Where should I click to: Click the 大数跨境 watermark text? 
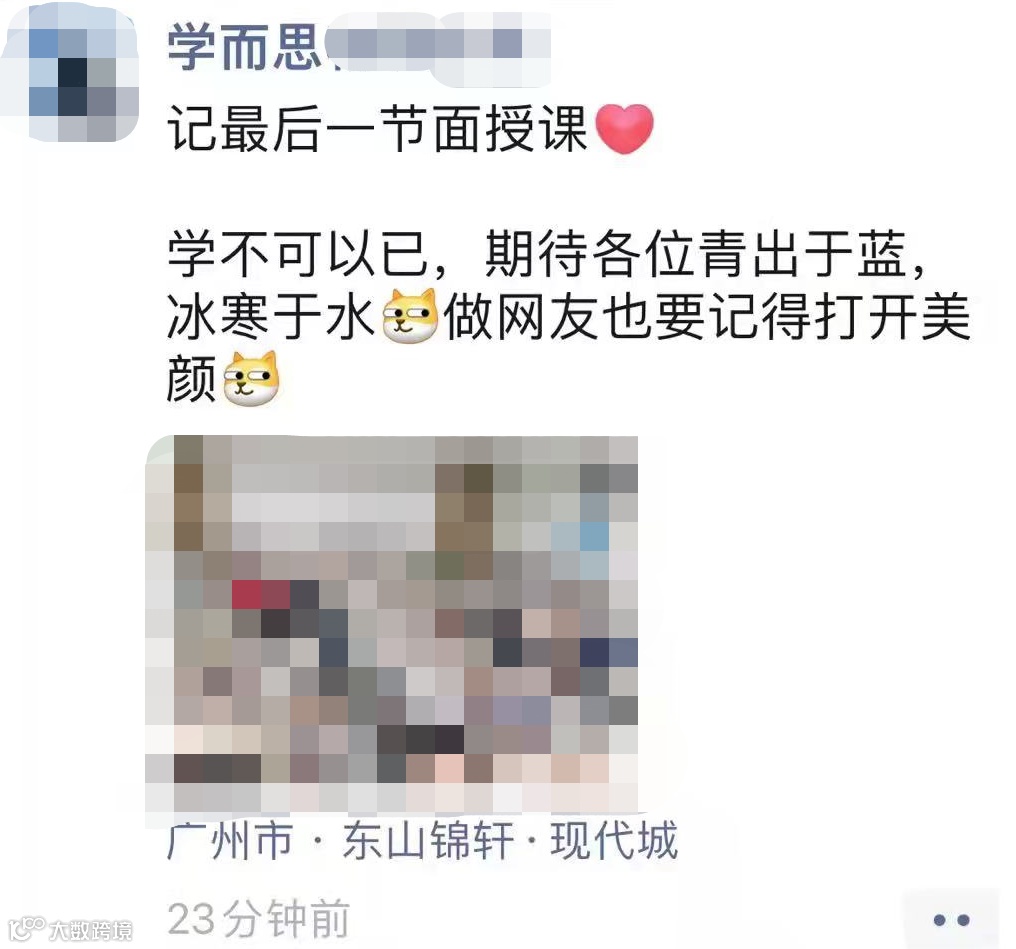point(91,931)
